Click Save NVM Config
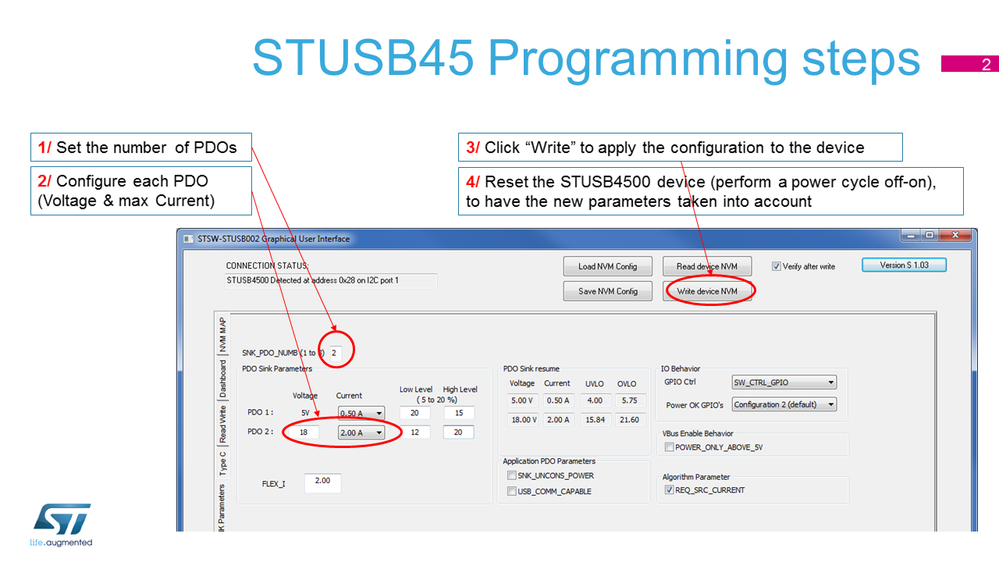Viewport: 999px width, 562px height. pyautogui.click(x=608, y=291)
